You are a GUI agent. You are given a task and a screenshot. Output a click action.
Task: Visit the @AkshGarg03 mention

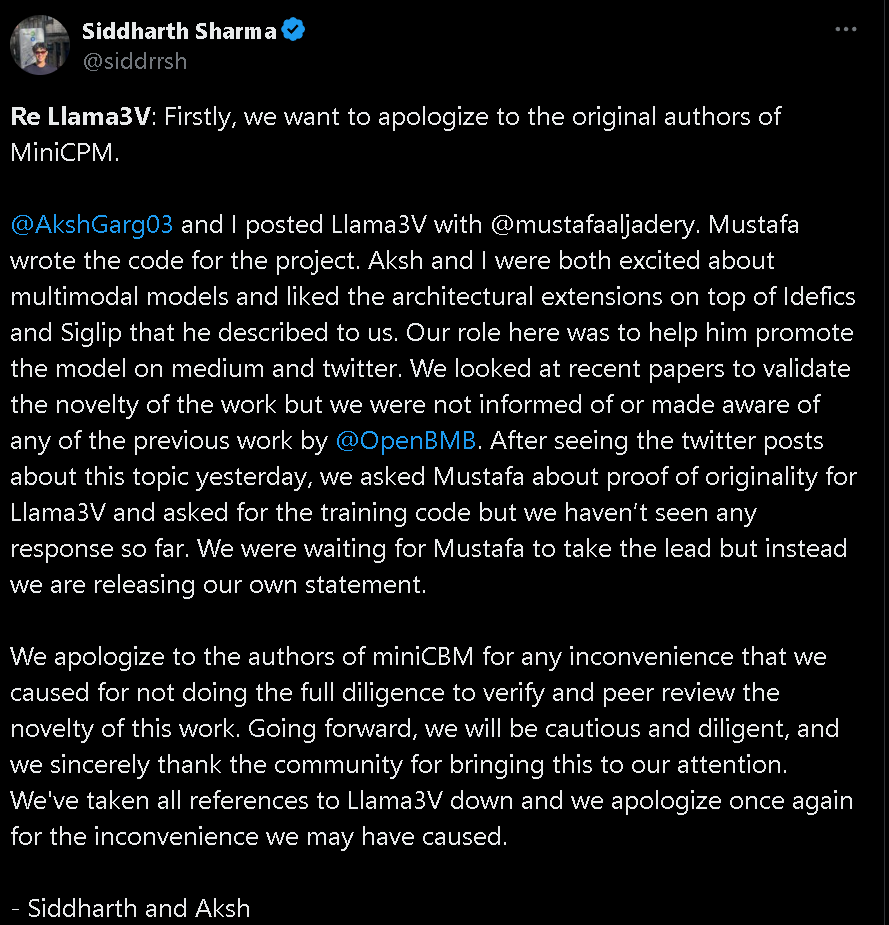[92, 224]
